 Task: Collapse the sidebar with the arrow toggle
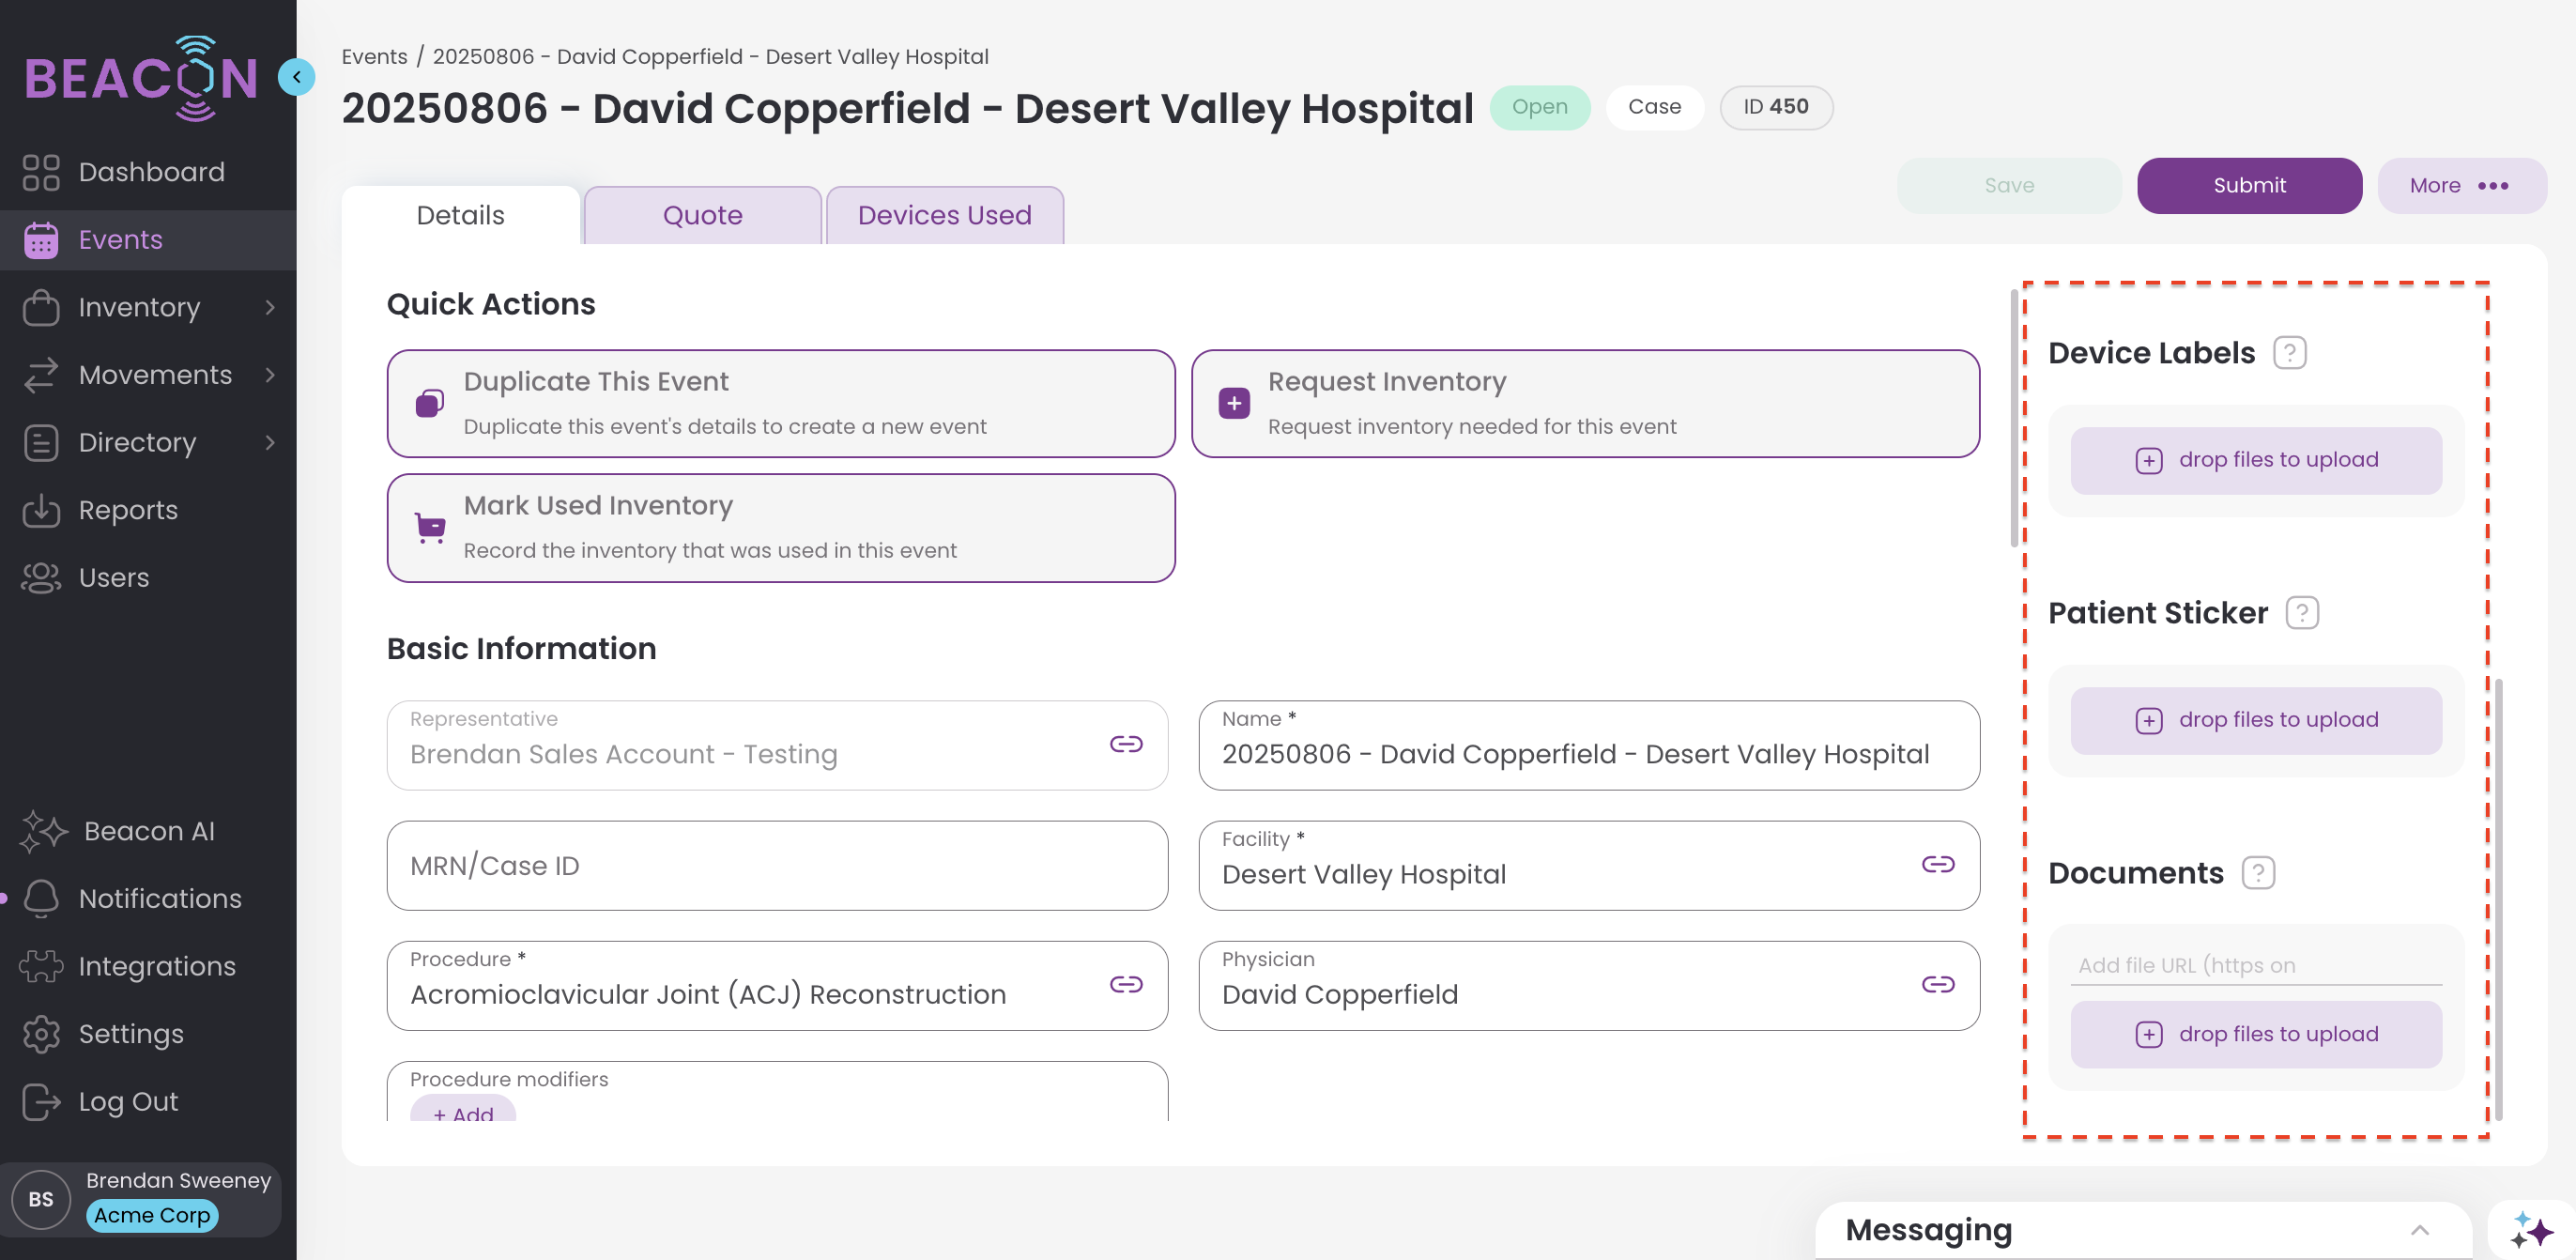(x=296, y=77)
